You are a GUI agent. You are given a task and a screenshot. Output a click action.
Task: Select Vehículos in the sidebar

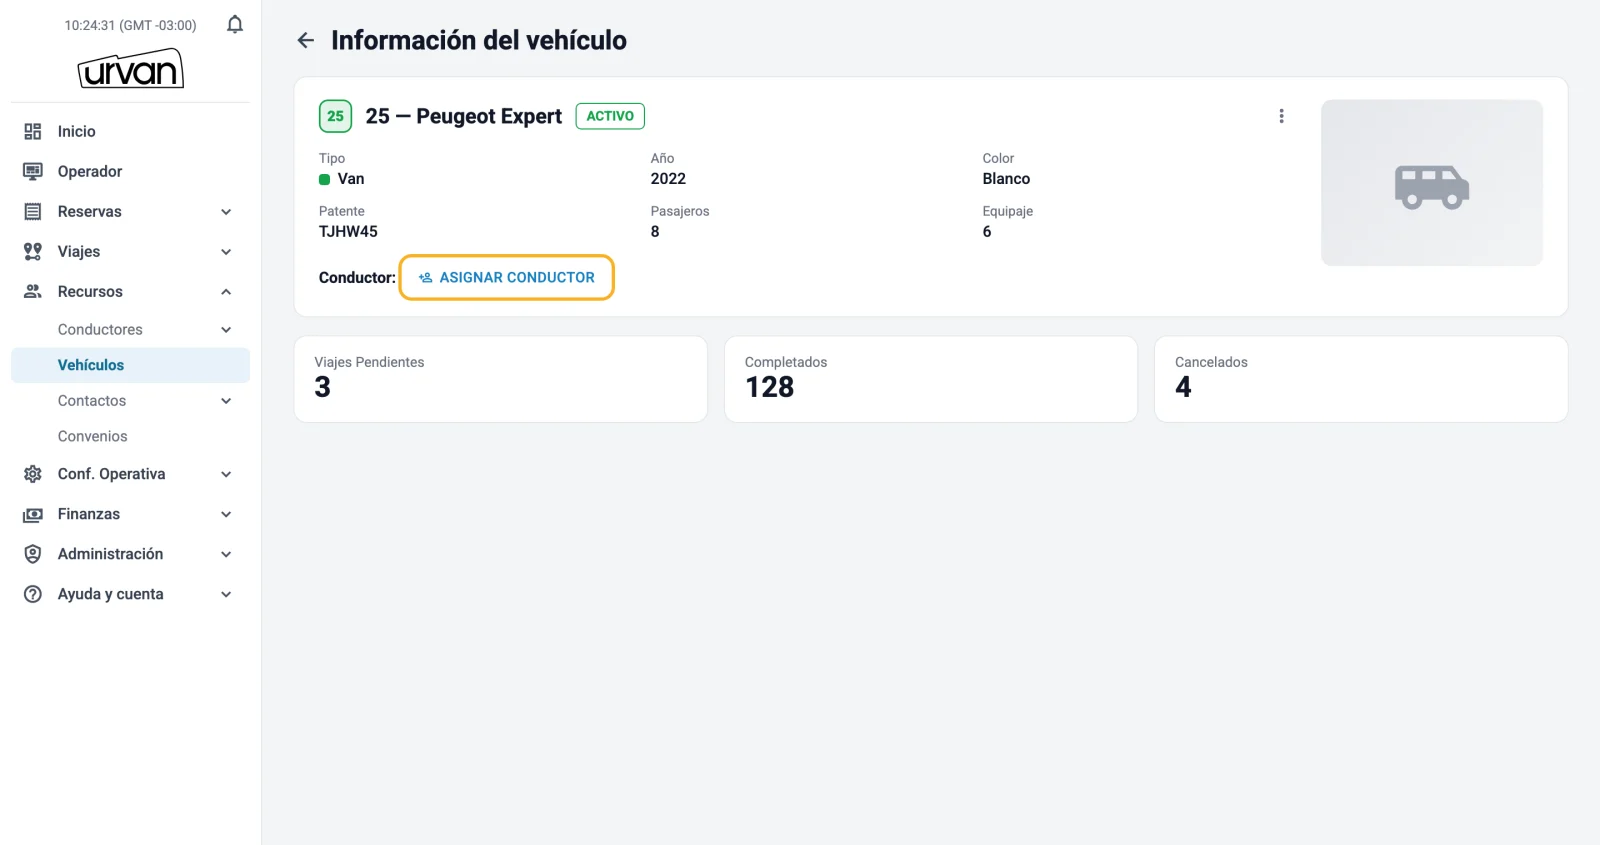(x=130, y=365)
